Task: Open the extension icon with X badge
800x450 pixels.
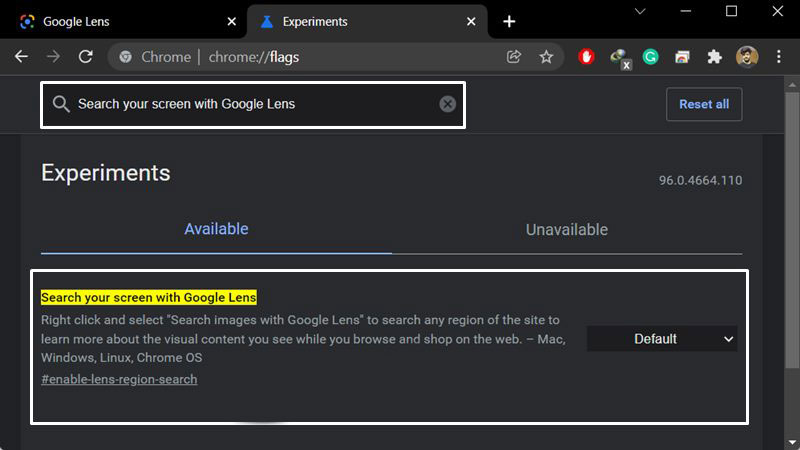Action: click(x=620, y=58)
